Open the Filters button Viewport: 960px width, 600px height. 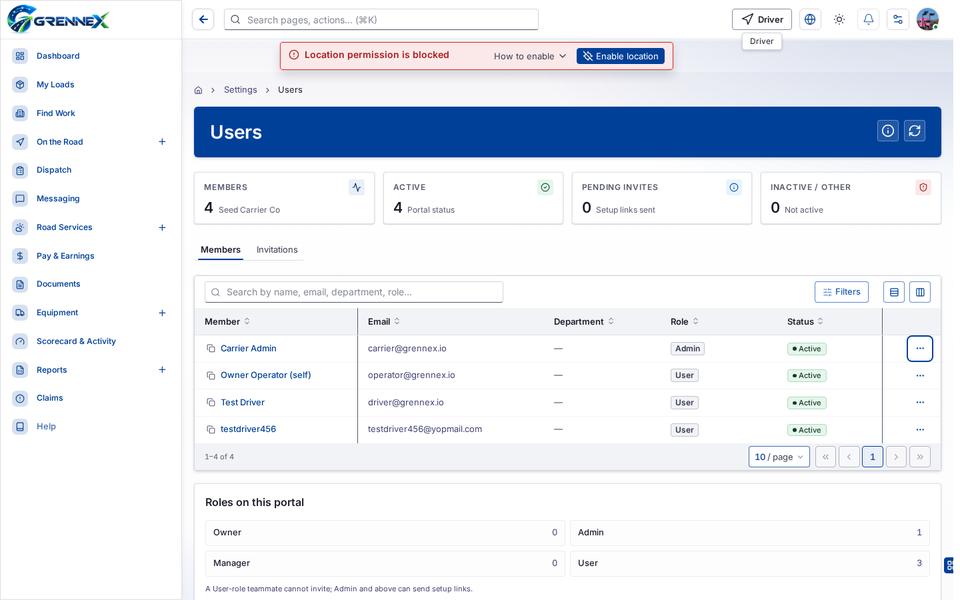pos(841,292)
